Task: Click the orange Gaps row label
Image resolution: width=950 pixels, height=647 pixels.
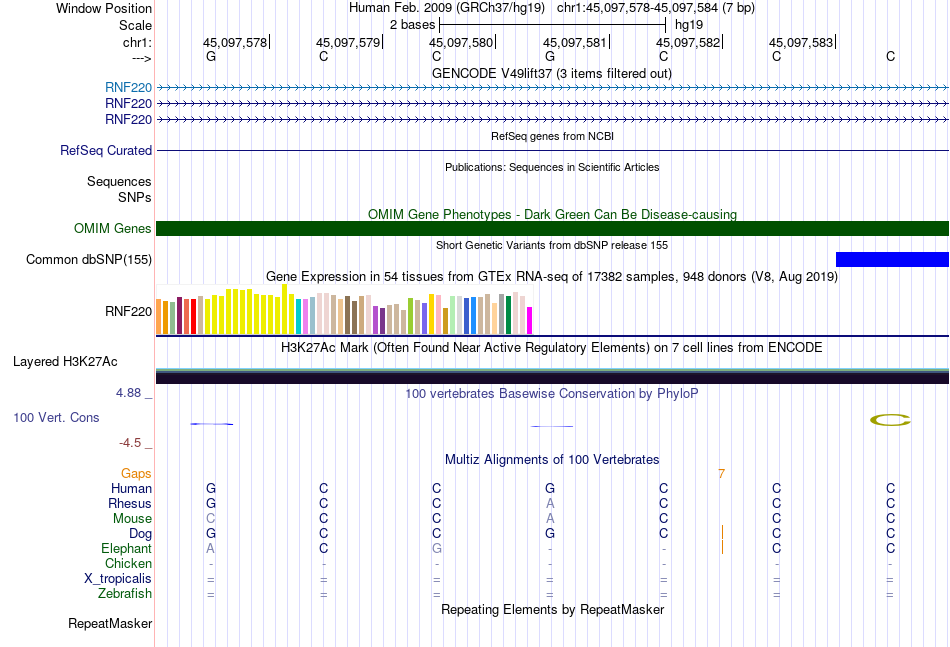Action: (x=136, y=474)
